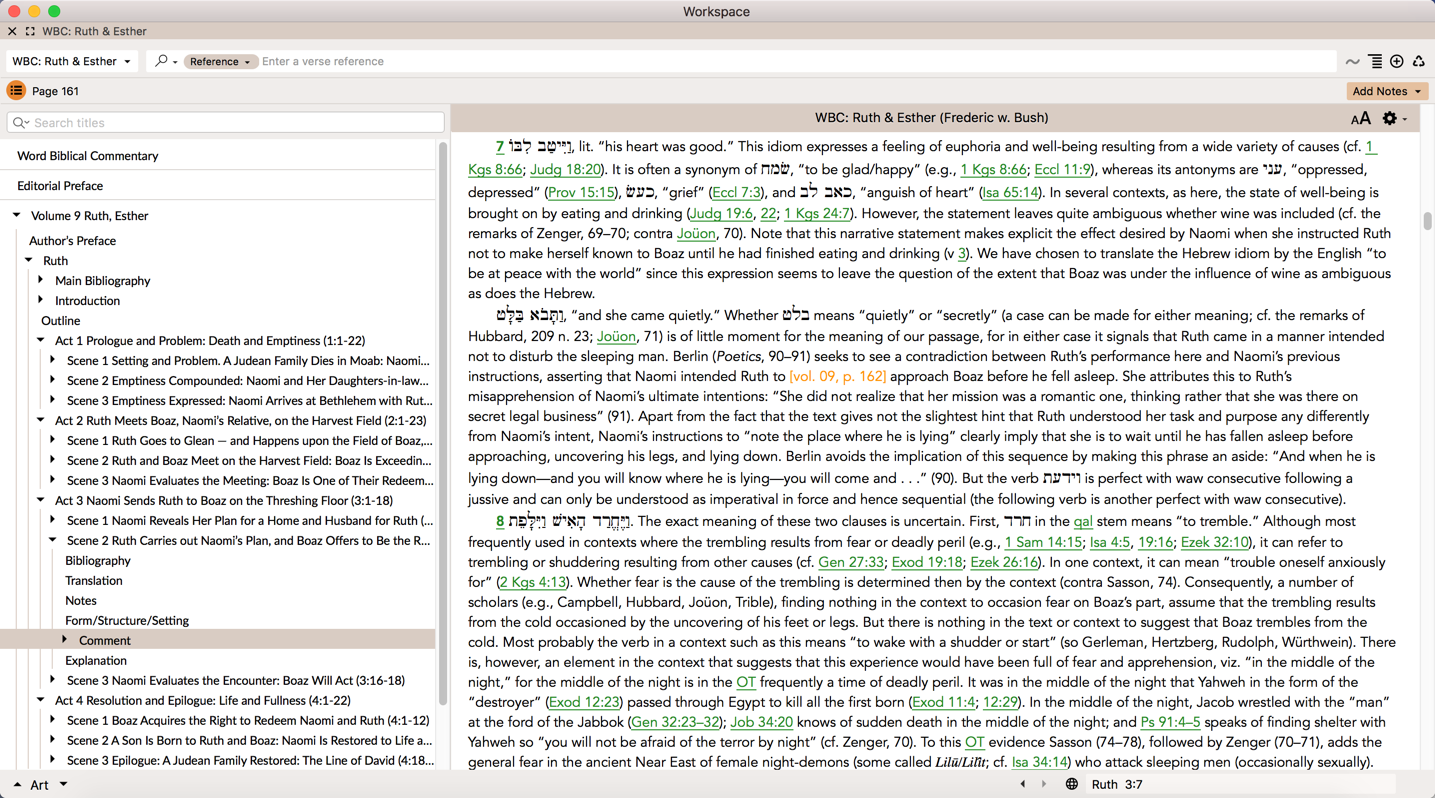Viewport: 1435px width, 798px height.
Task: Open Scene 2 Ruth and Boaz Meet on the Harvest Field
Action: tap(249, 461)
